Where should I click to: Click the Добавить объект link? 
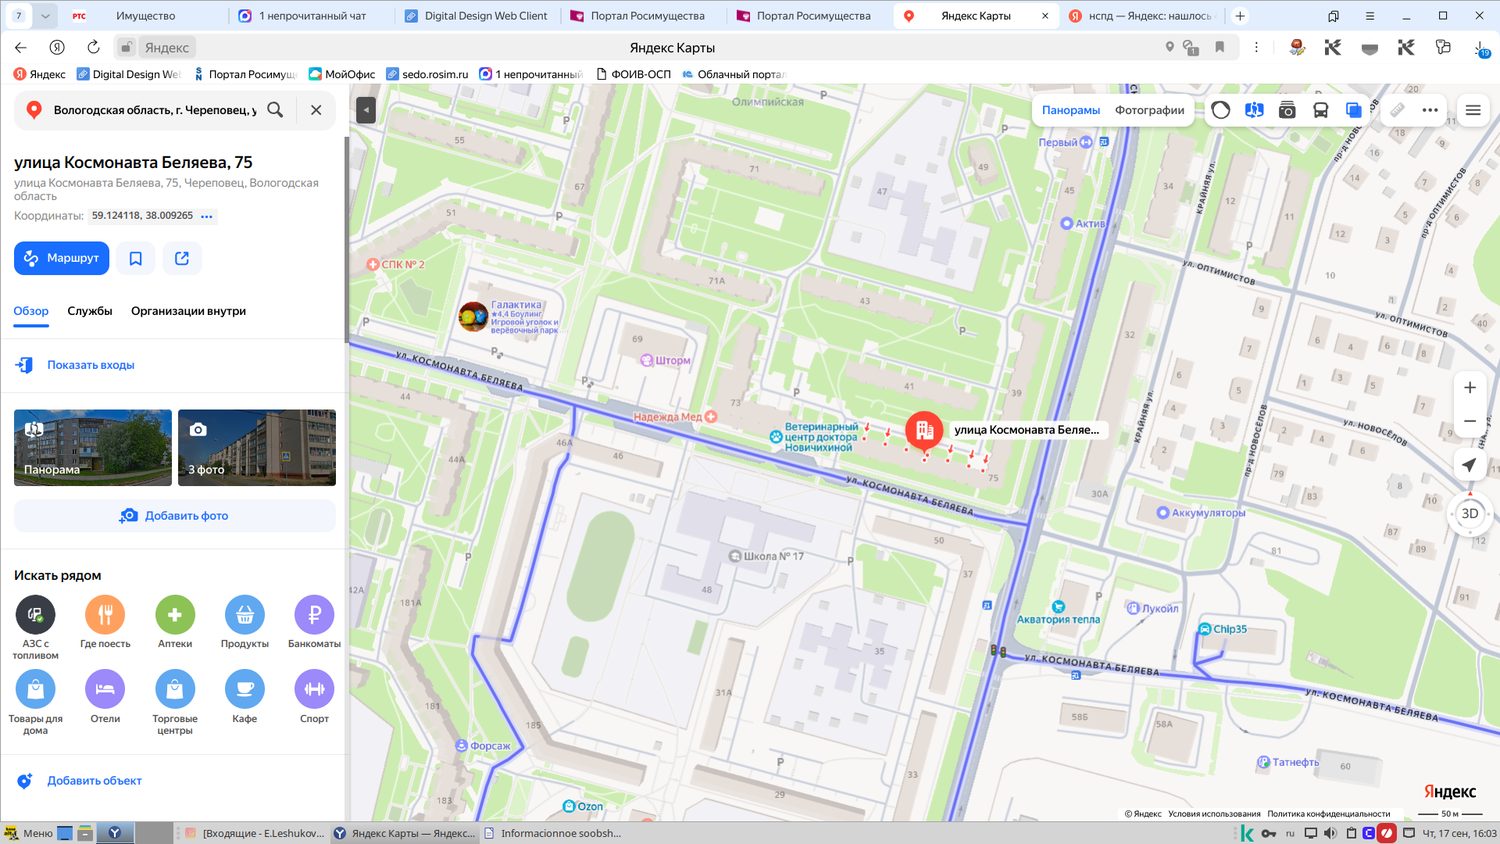(x=94, y=781)
